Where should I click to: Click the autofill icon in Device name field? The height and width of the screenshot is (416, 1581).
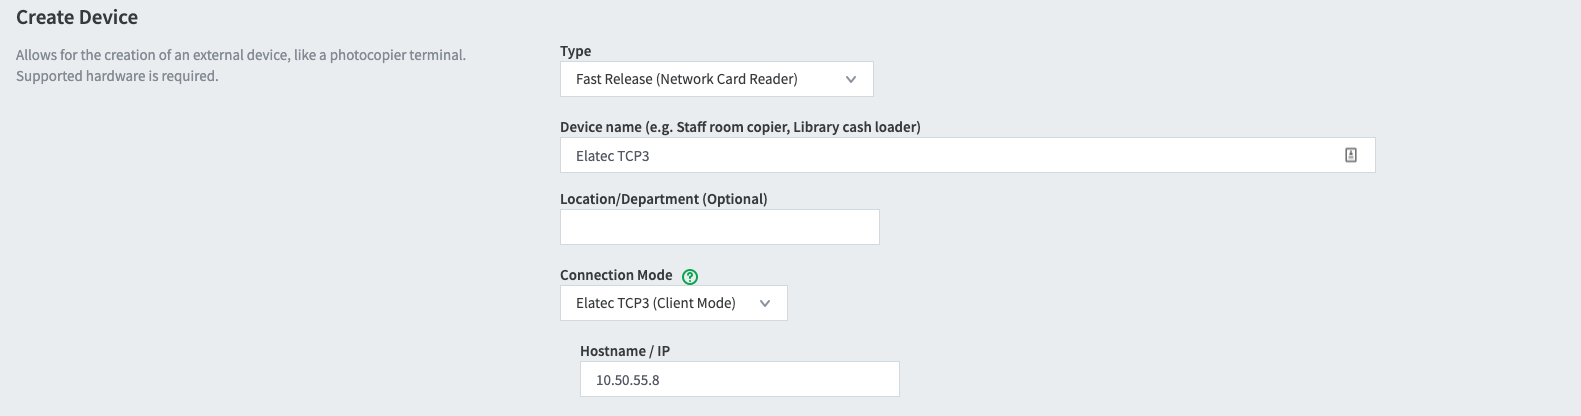click(x=1351, y=155)
